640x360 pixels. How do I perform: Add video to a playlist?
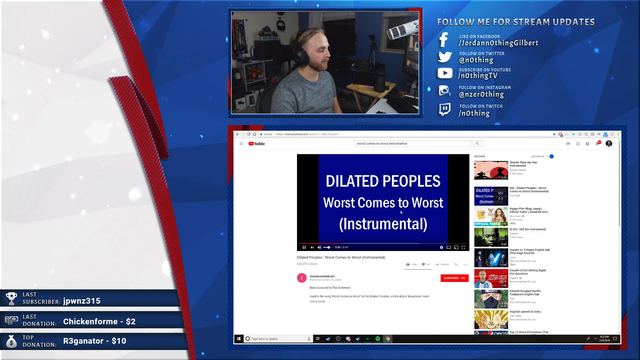tap(456, 264)
